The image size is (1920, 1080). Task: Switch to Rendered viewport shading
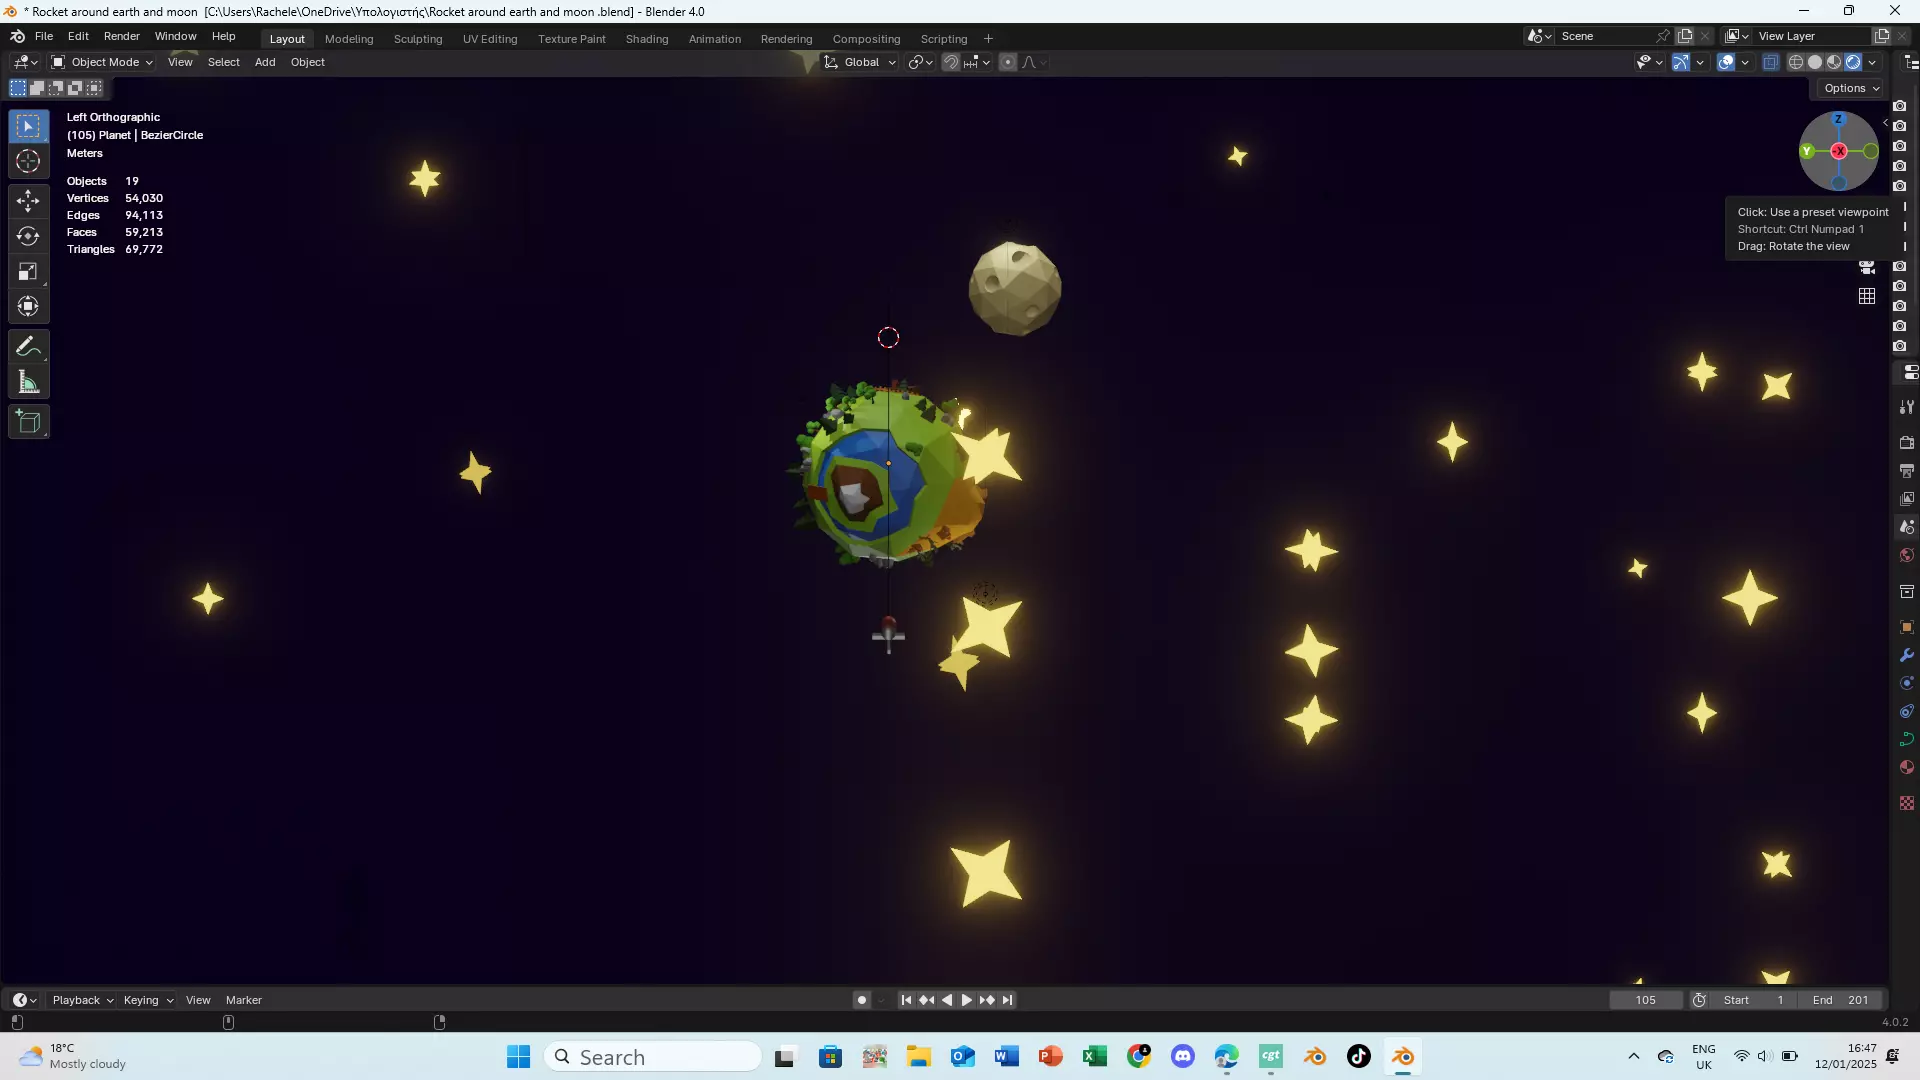[x=1853, y=62]
